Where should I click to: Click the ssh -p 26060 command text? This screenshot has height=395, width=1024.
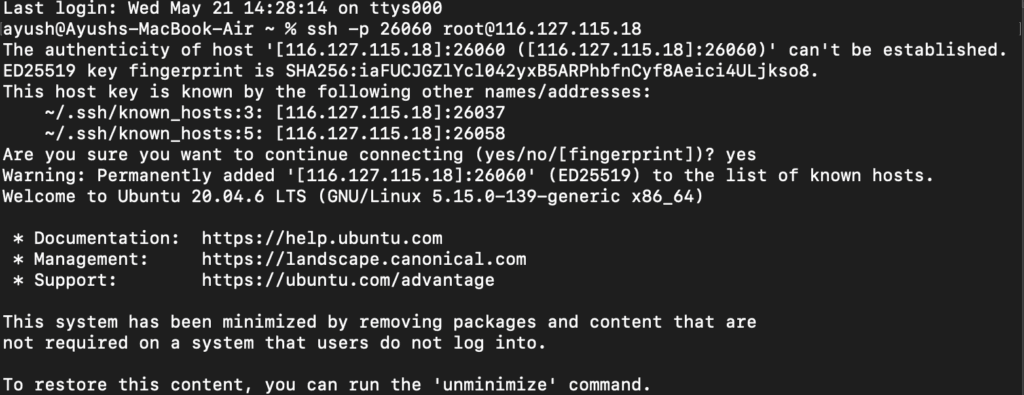[369, 29]
